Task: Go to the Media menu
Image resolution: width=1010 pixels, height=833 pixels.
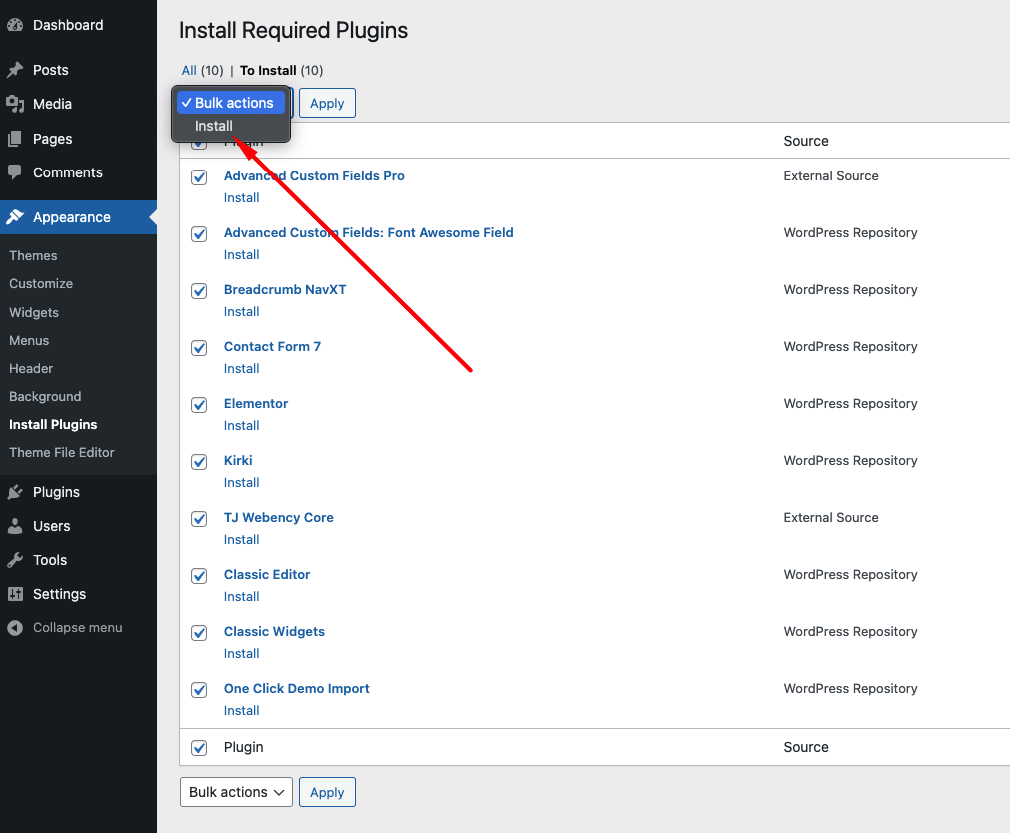Action: click(x=52, y=104)
